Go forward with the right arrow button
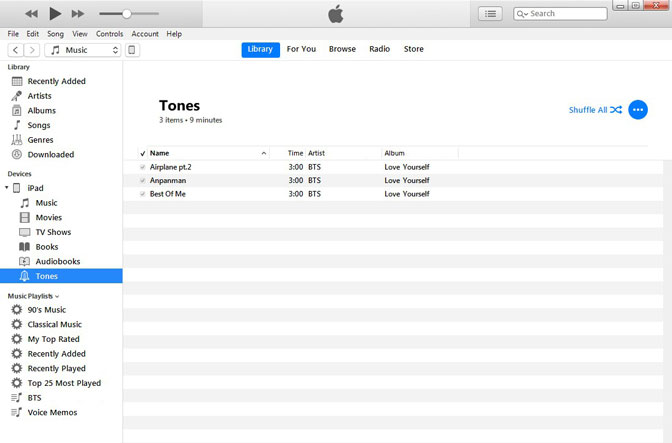Viewport: 672px width, 443px height. 32,50
